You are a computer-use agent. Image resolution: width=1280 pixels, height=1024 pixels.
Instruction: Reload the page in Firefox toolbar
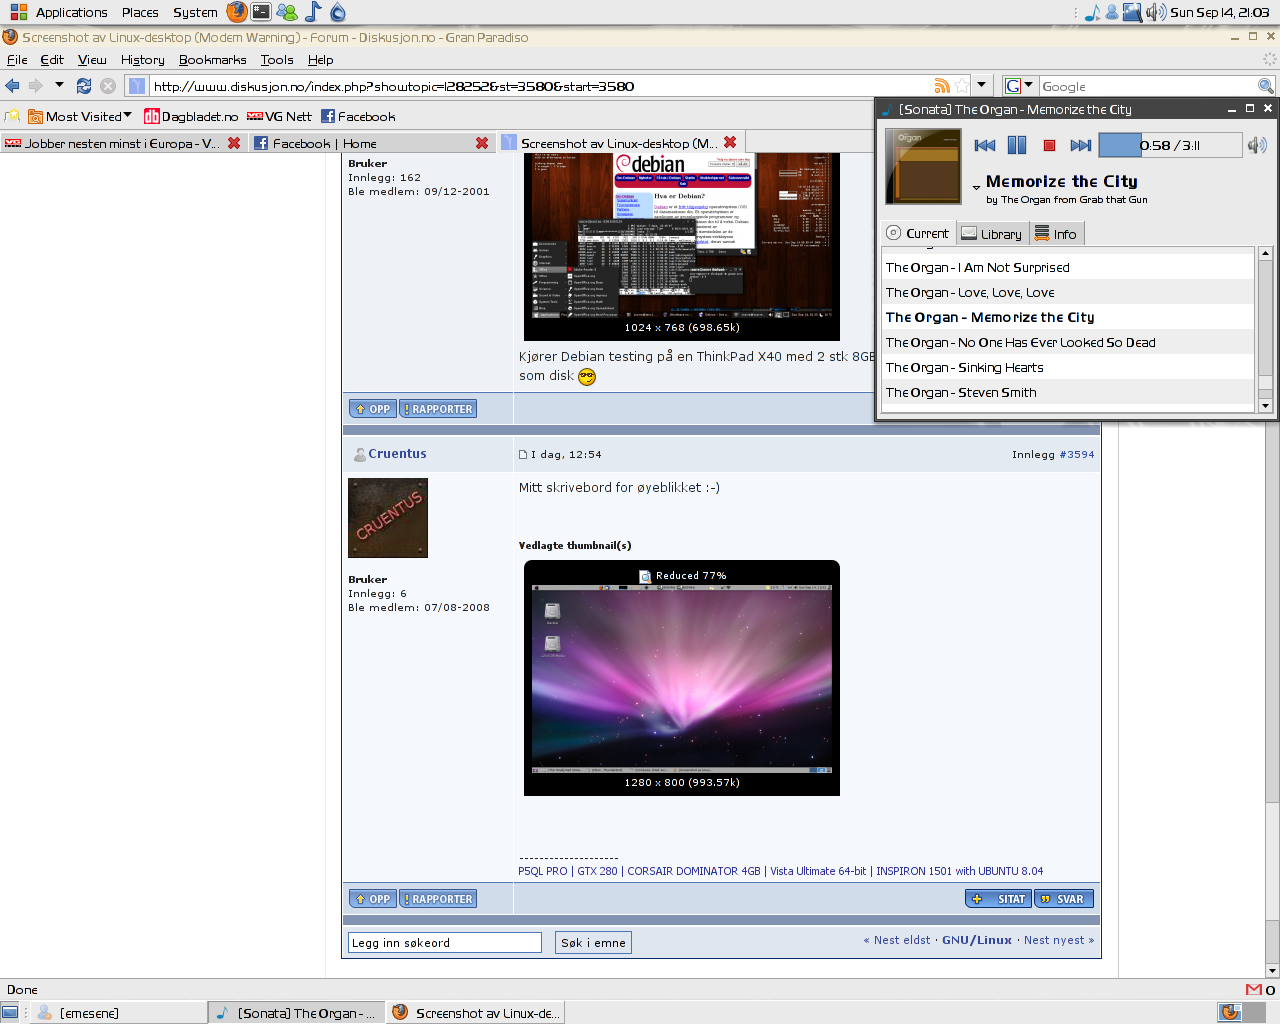click(84, 86)
